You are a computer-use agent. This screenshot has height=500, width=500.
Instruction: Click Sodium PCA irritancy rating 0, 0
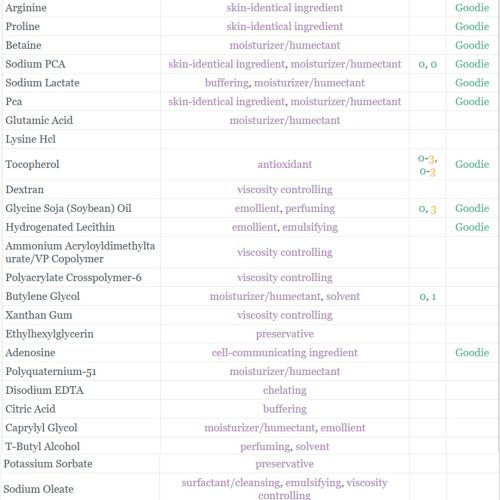coord(428,64)
